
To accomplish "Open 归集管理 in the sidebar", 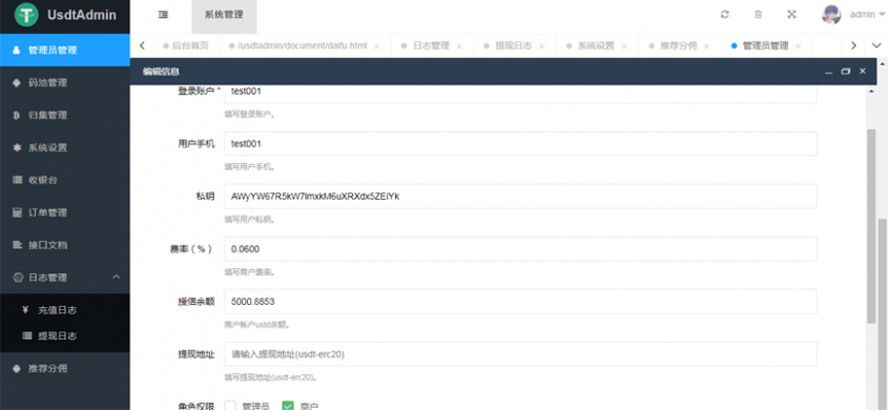I will (x=65, y=115).
